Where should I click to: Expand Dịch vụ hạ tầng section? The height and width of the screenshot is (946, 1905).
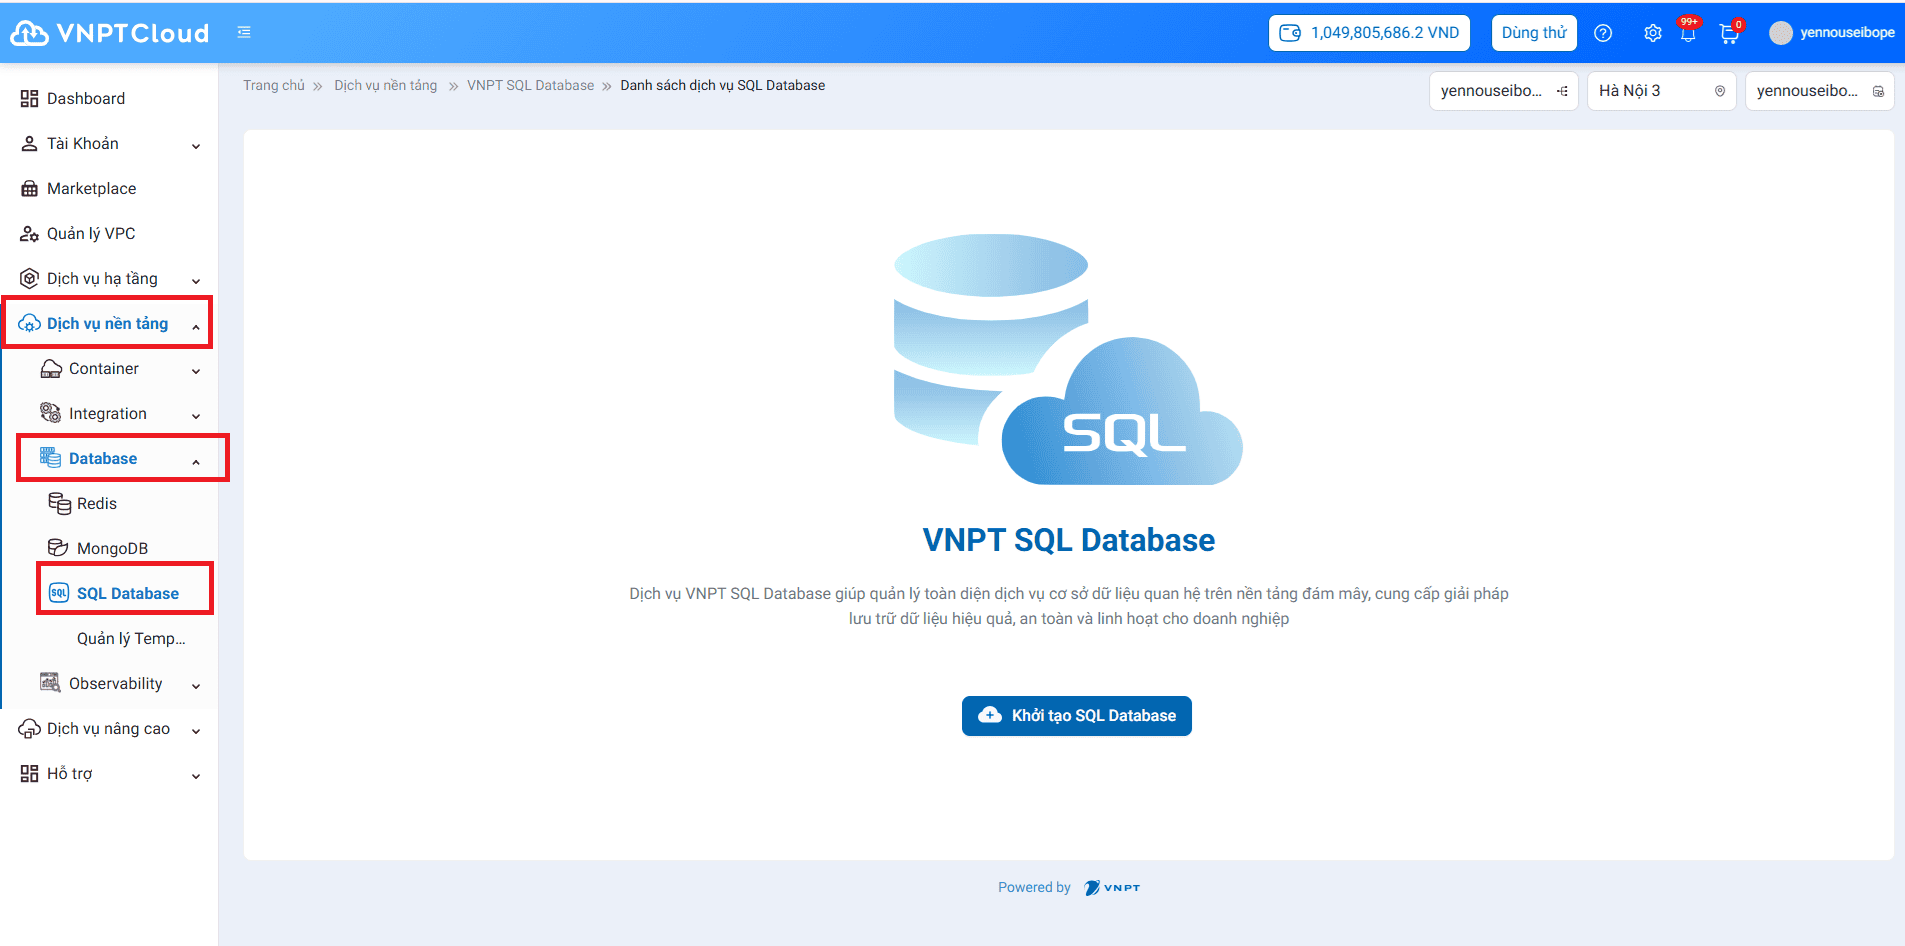tap(109, 279)
